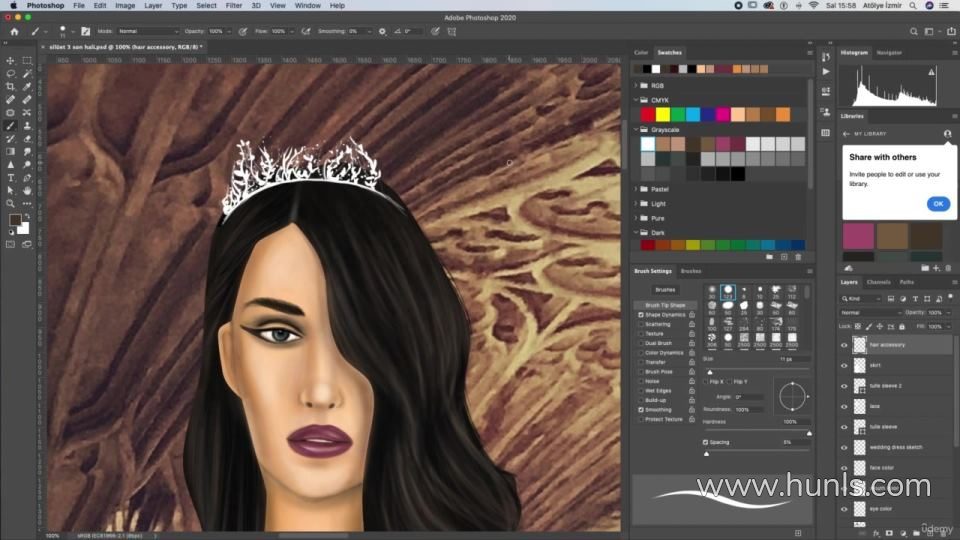The image size is (960, 540).
Task: Open smoothing options gear icon
Action: (382, 31)
